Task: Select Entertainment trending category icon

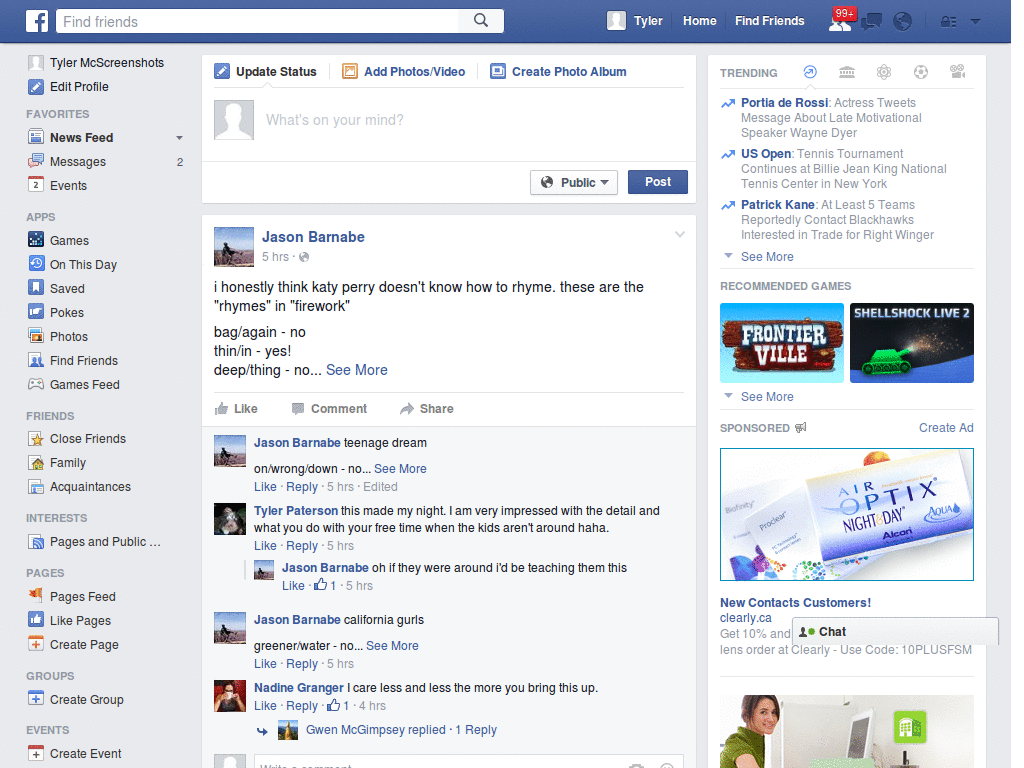Action: pyautogui.click(x=958, y=72)
